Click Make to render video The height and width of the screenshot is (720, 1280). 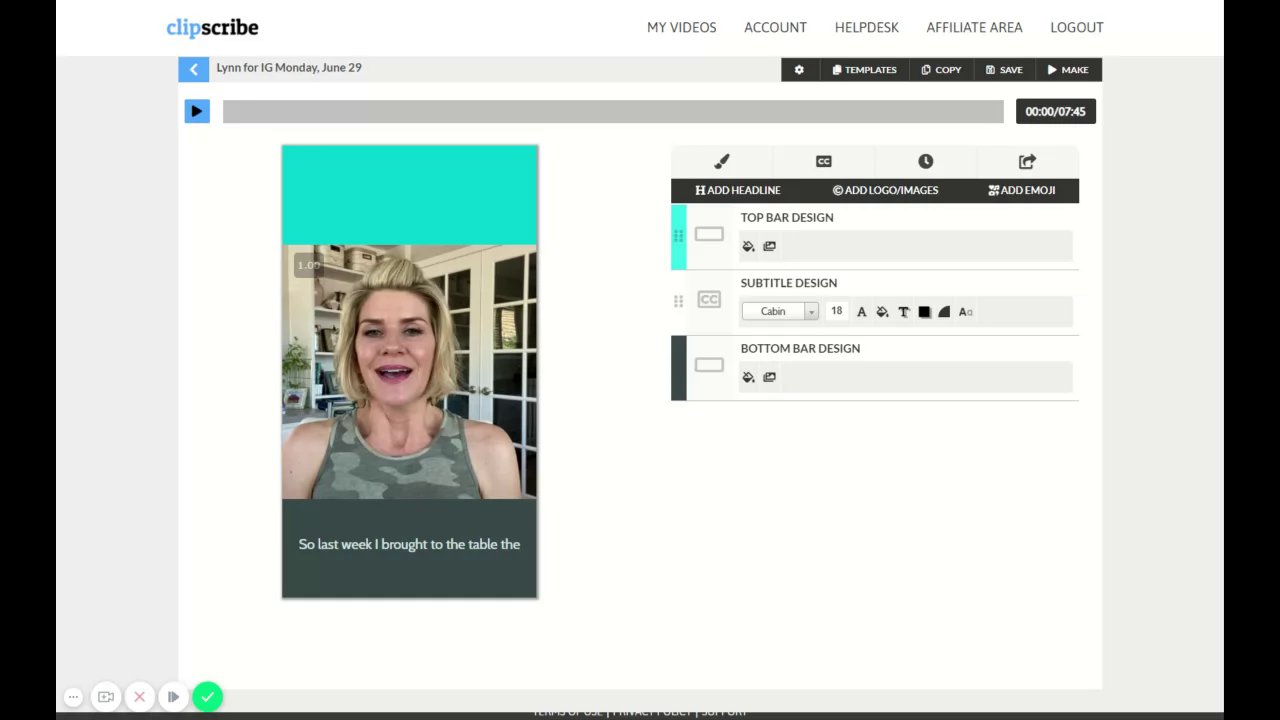pos(1068,70)
